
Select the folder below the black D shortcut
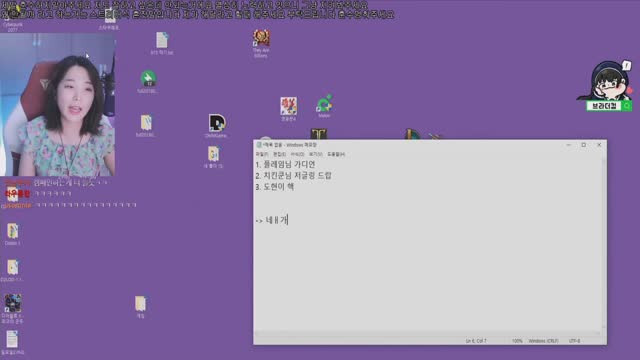coord(213,155)
